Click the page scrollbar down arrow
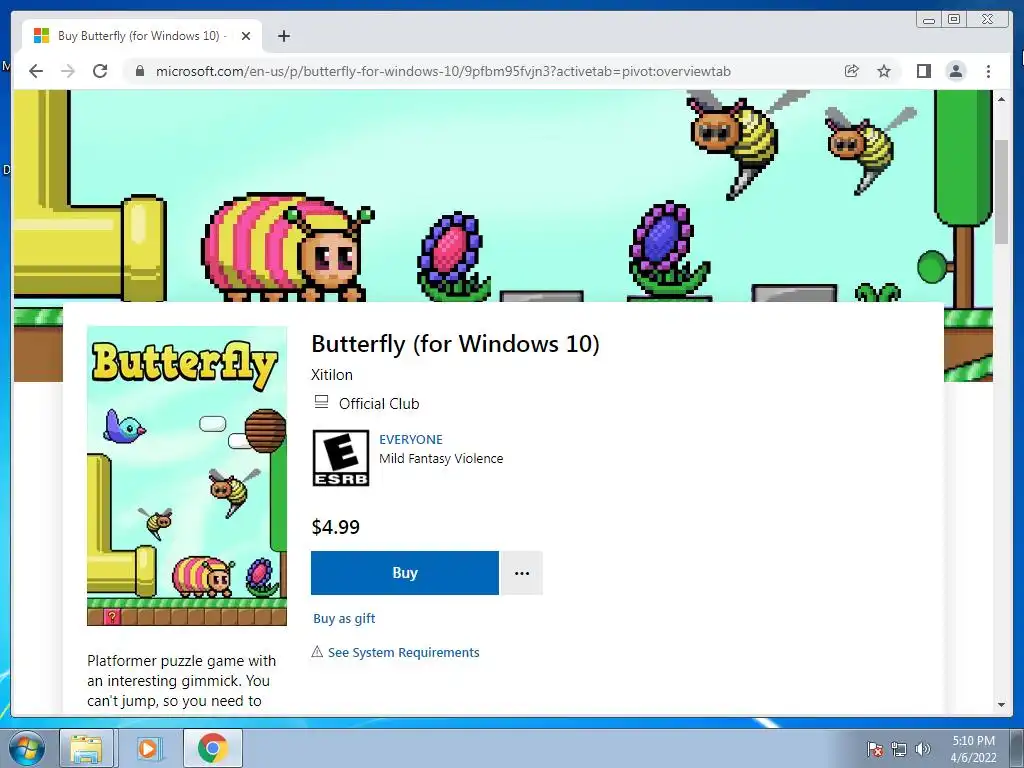 point(1001,705)
